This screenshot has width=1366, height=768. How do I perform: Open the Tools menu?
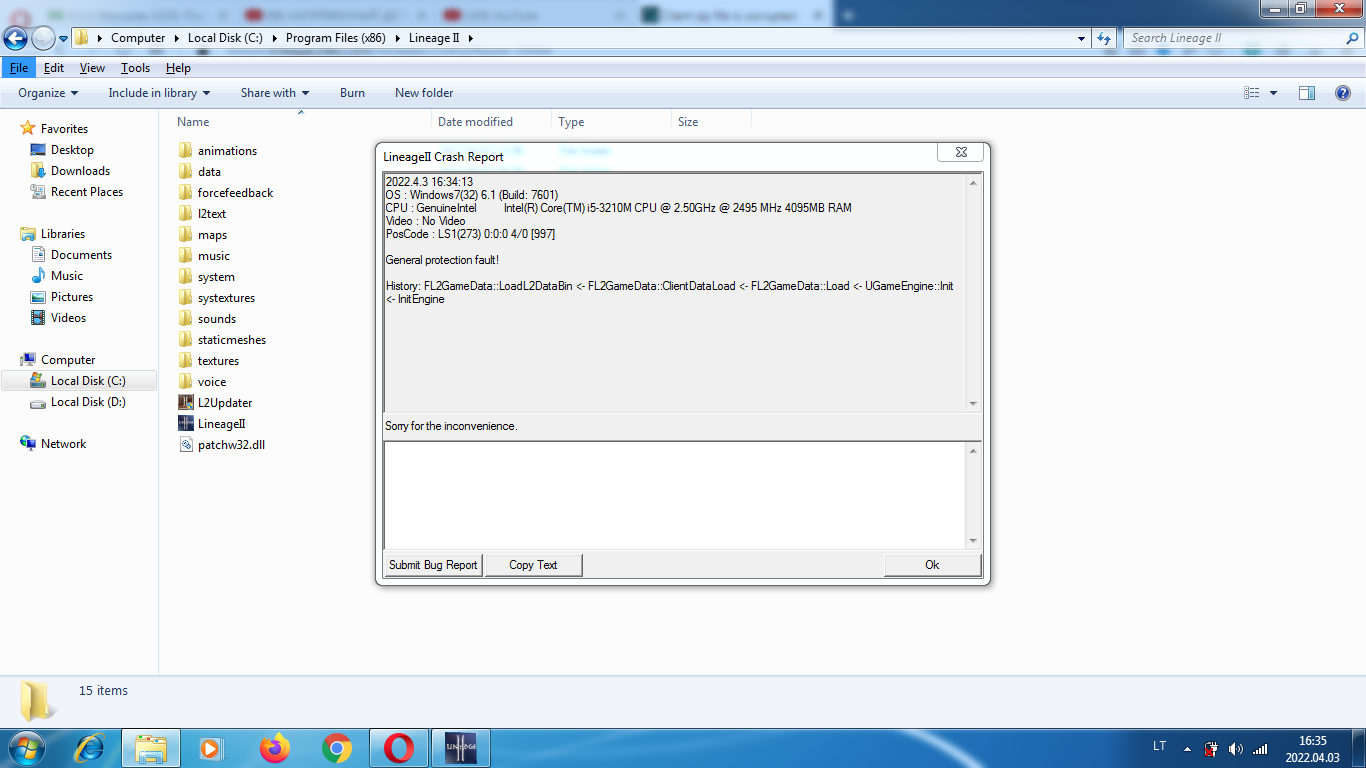(135, 68)
